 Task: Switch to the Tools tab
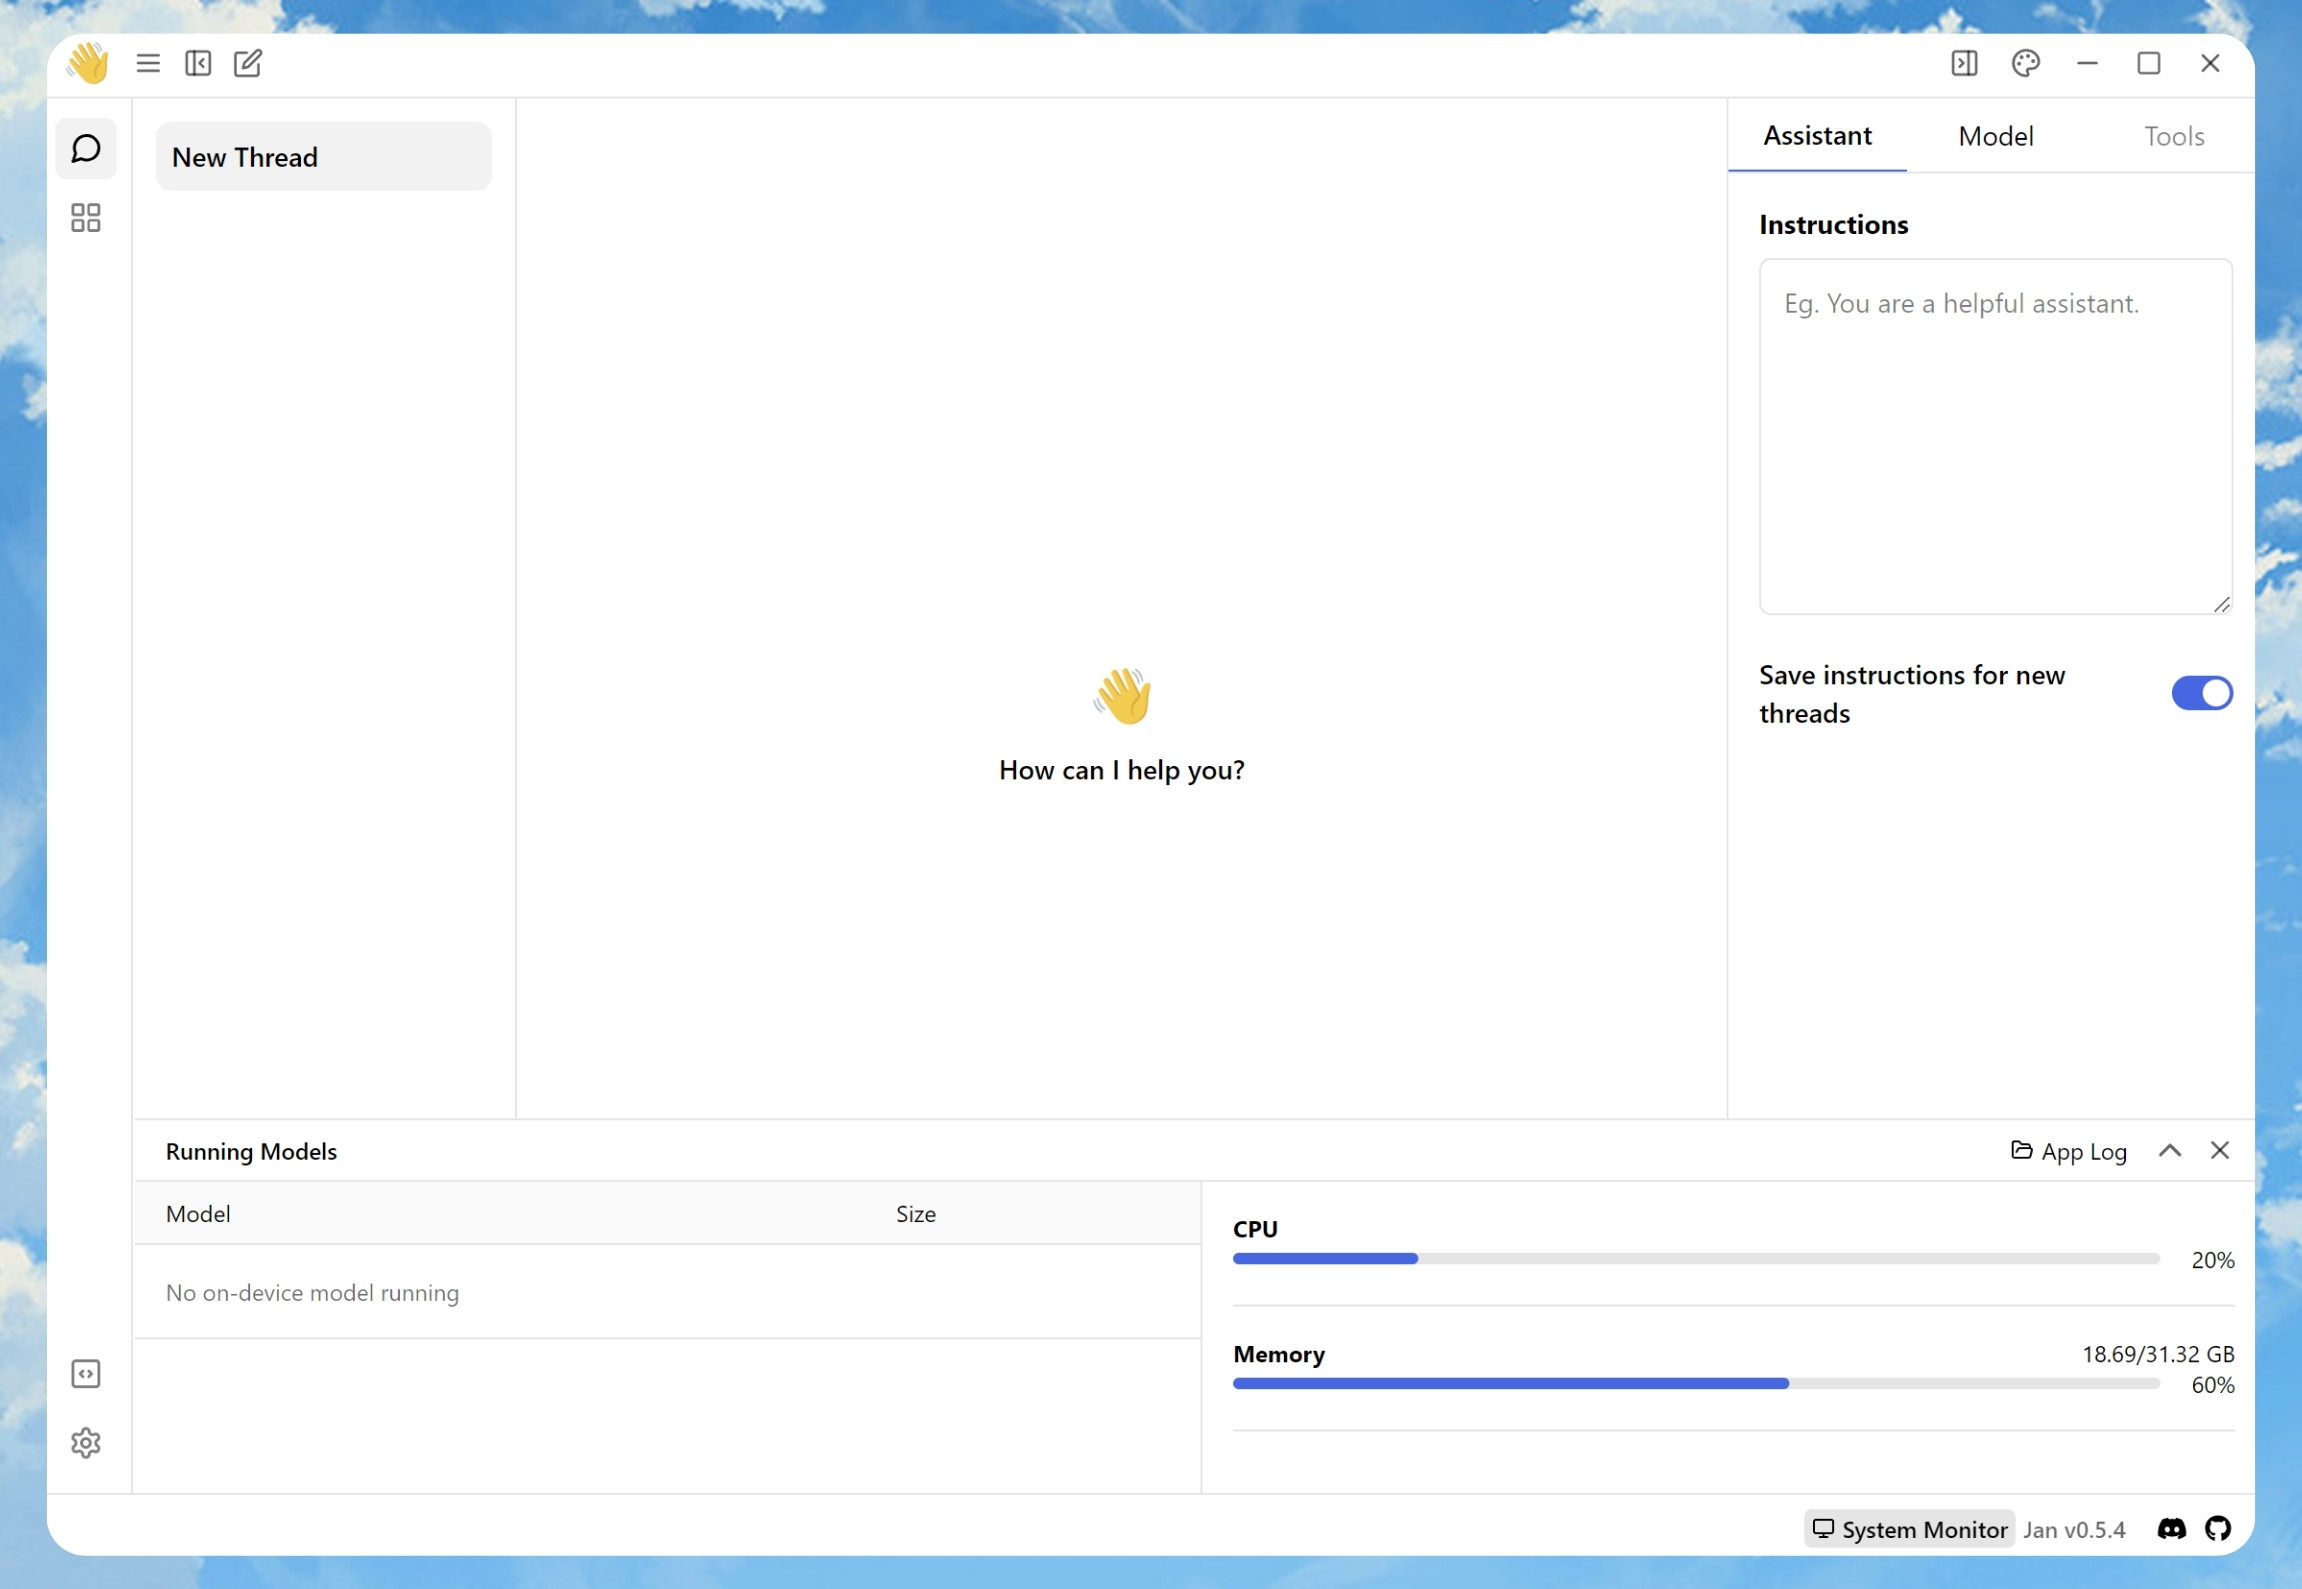[x=2173, y=136]
